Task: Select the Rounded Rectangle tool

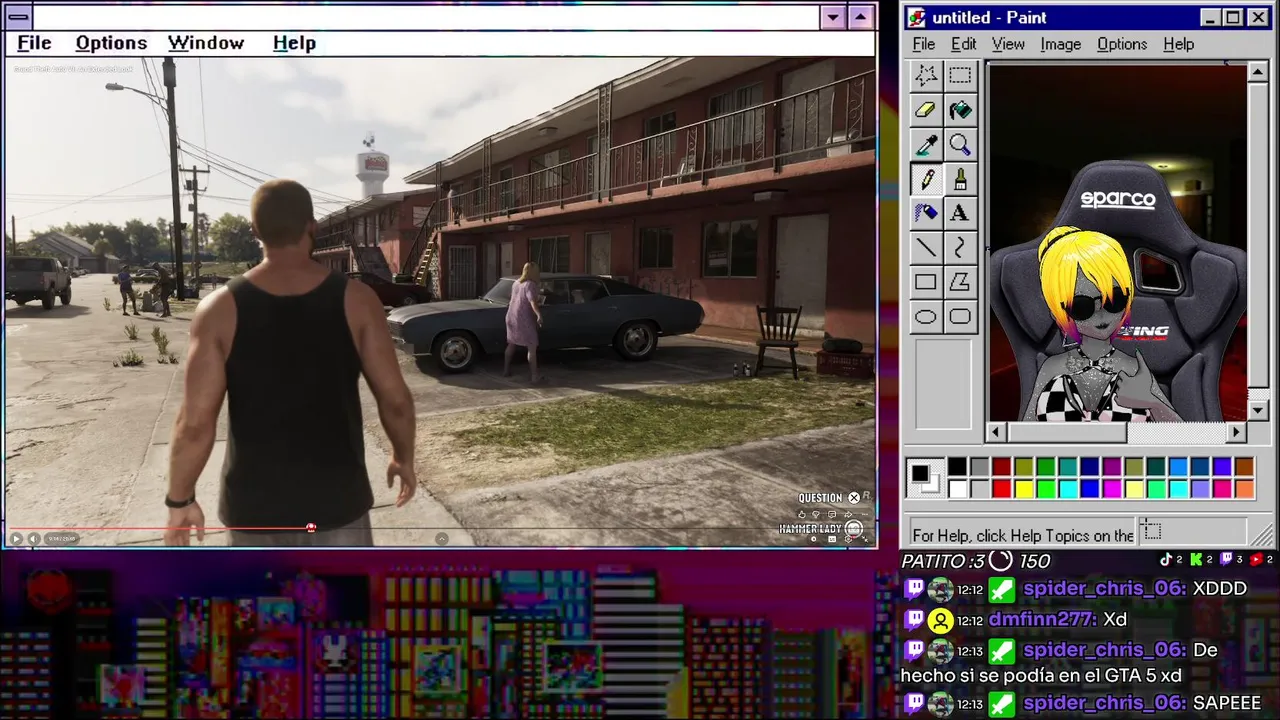Action: [960, 317]
